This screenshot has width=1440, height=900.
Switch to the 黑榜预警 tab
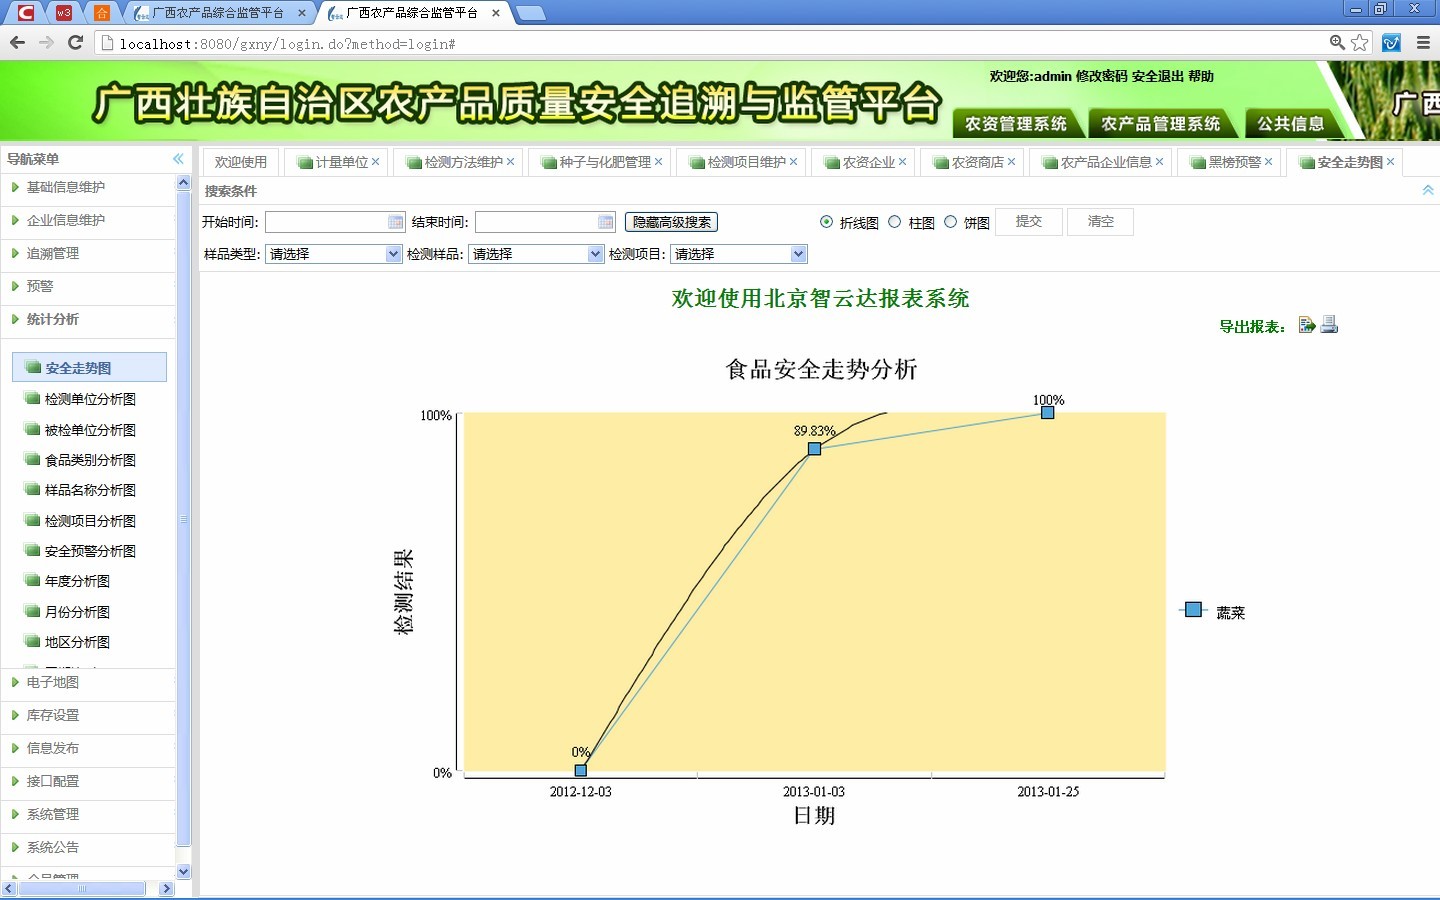coord(1233,162)
